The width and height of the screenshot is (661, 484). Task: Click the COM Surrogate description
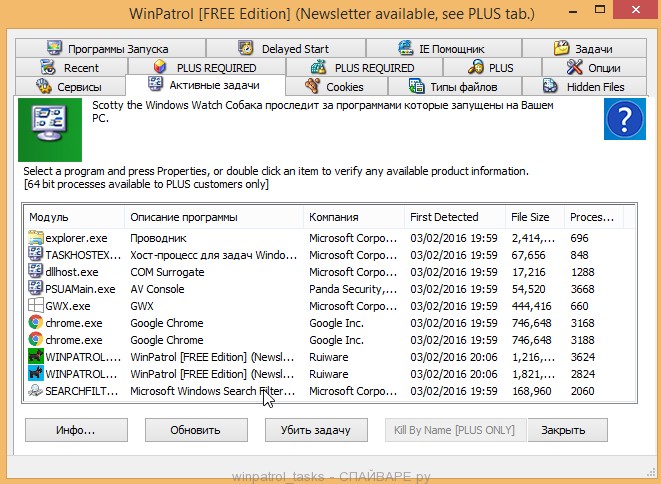[x=167, y=272]
